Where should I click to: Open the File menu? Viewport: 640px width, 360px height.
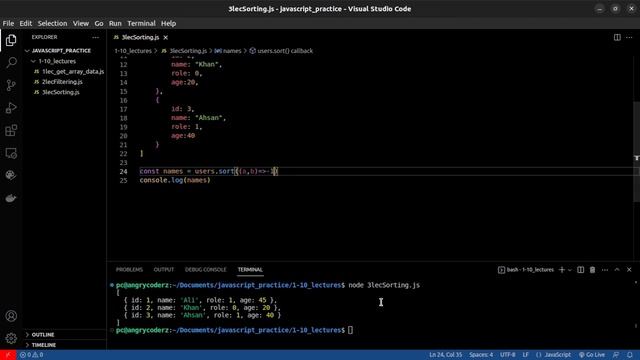(8, 23)
